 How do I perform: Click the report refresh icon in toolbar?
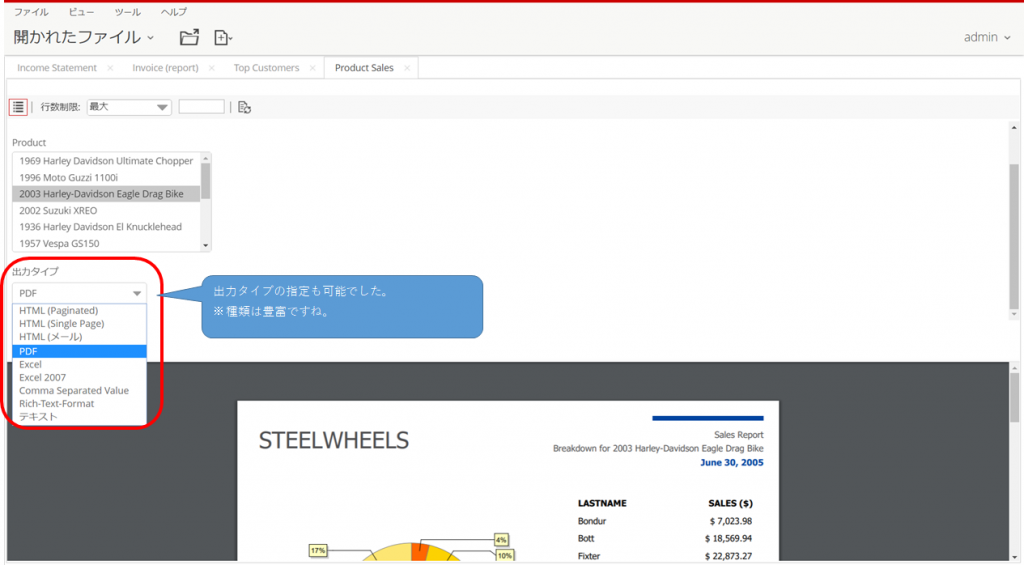click(x=244, y=107)
